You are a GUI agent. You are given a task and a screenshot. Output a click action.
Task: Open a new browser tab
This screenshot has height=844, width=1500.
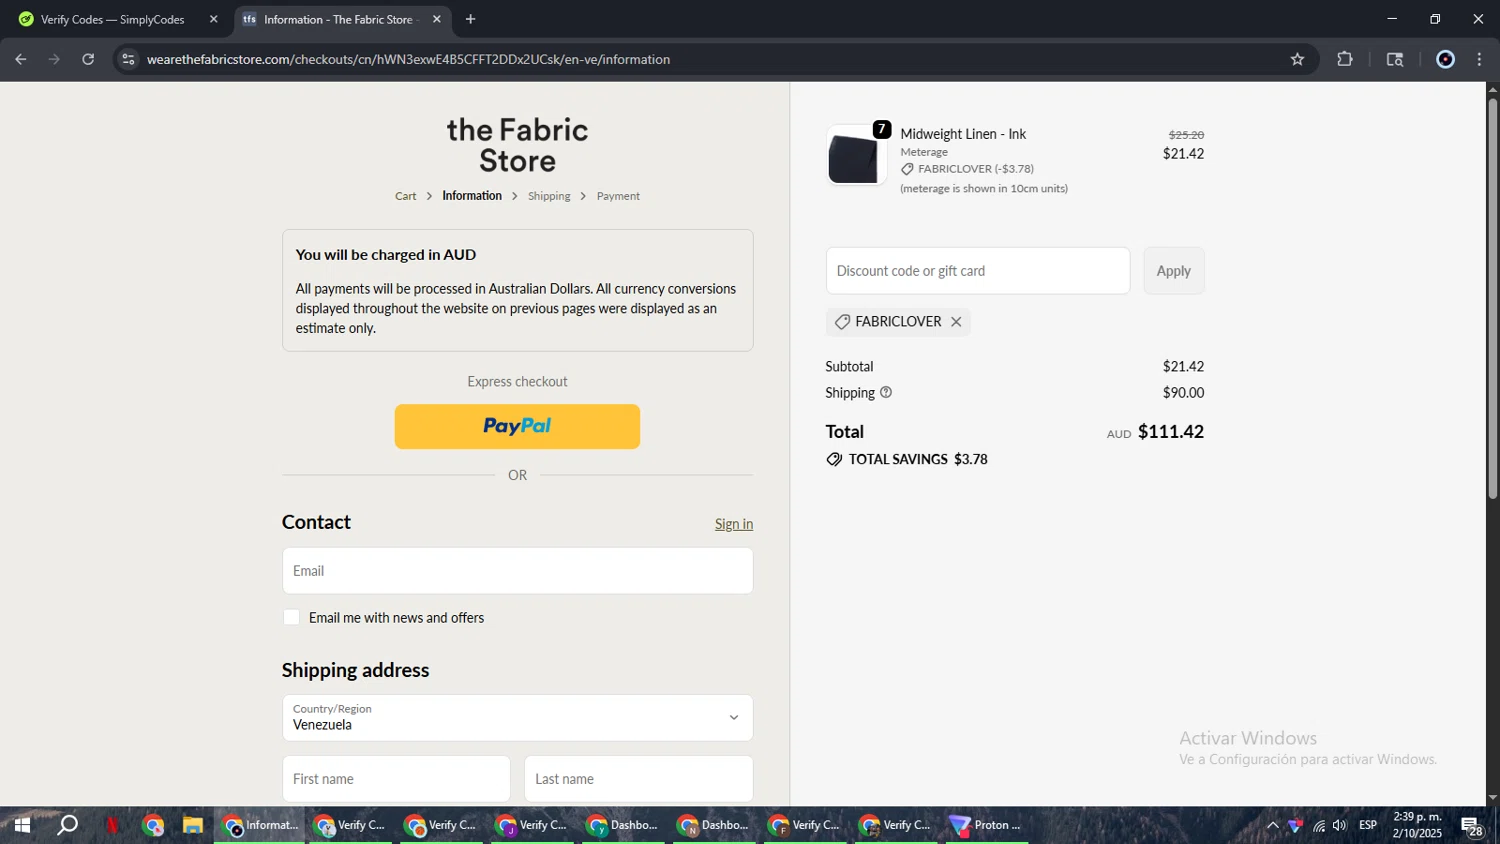click(x=470, y=19)
